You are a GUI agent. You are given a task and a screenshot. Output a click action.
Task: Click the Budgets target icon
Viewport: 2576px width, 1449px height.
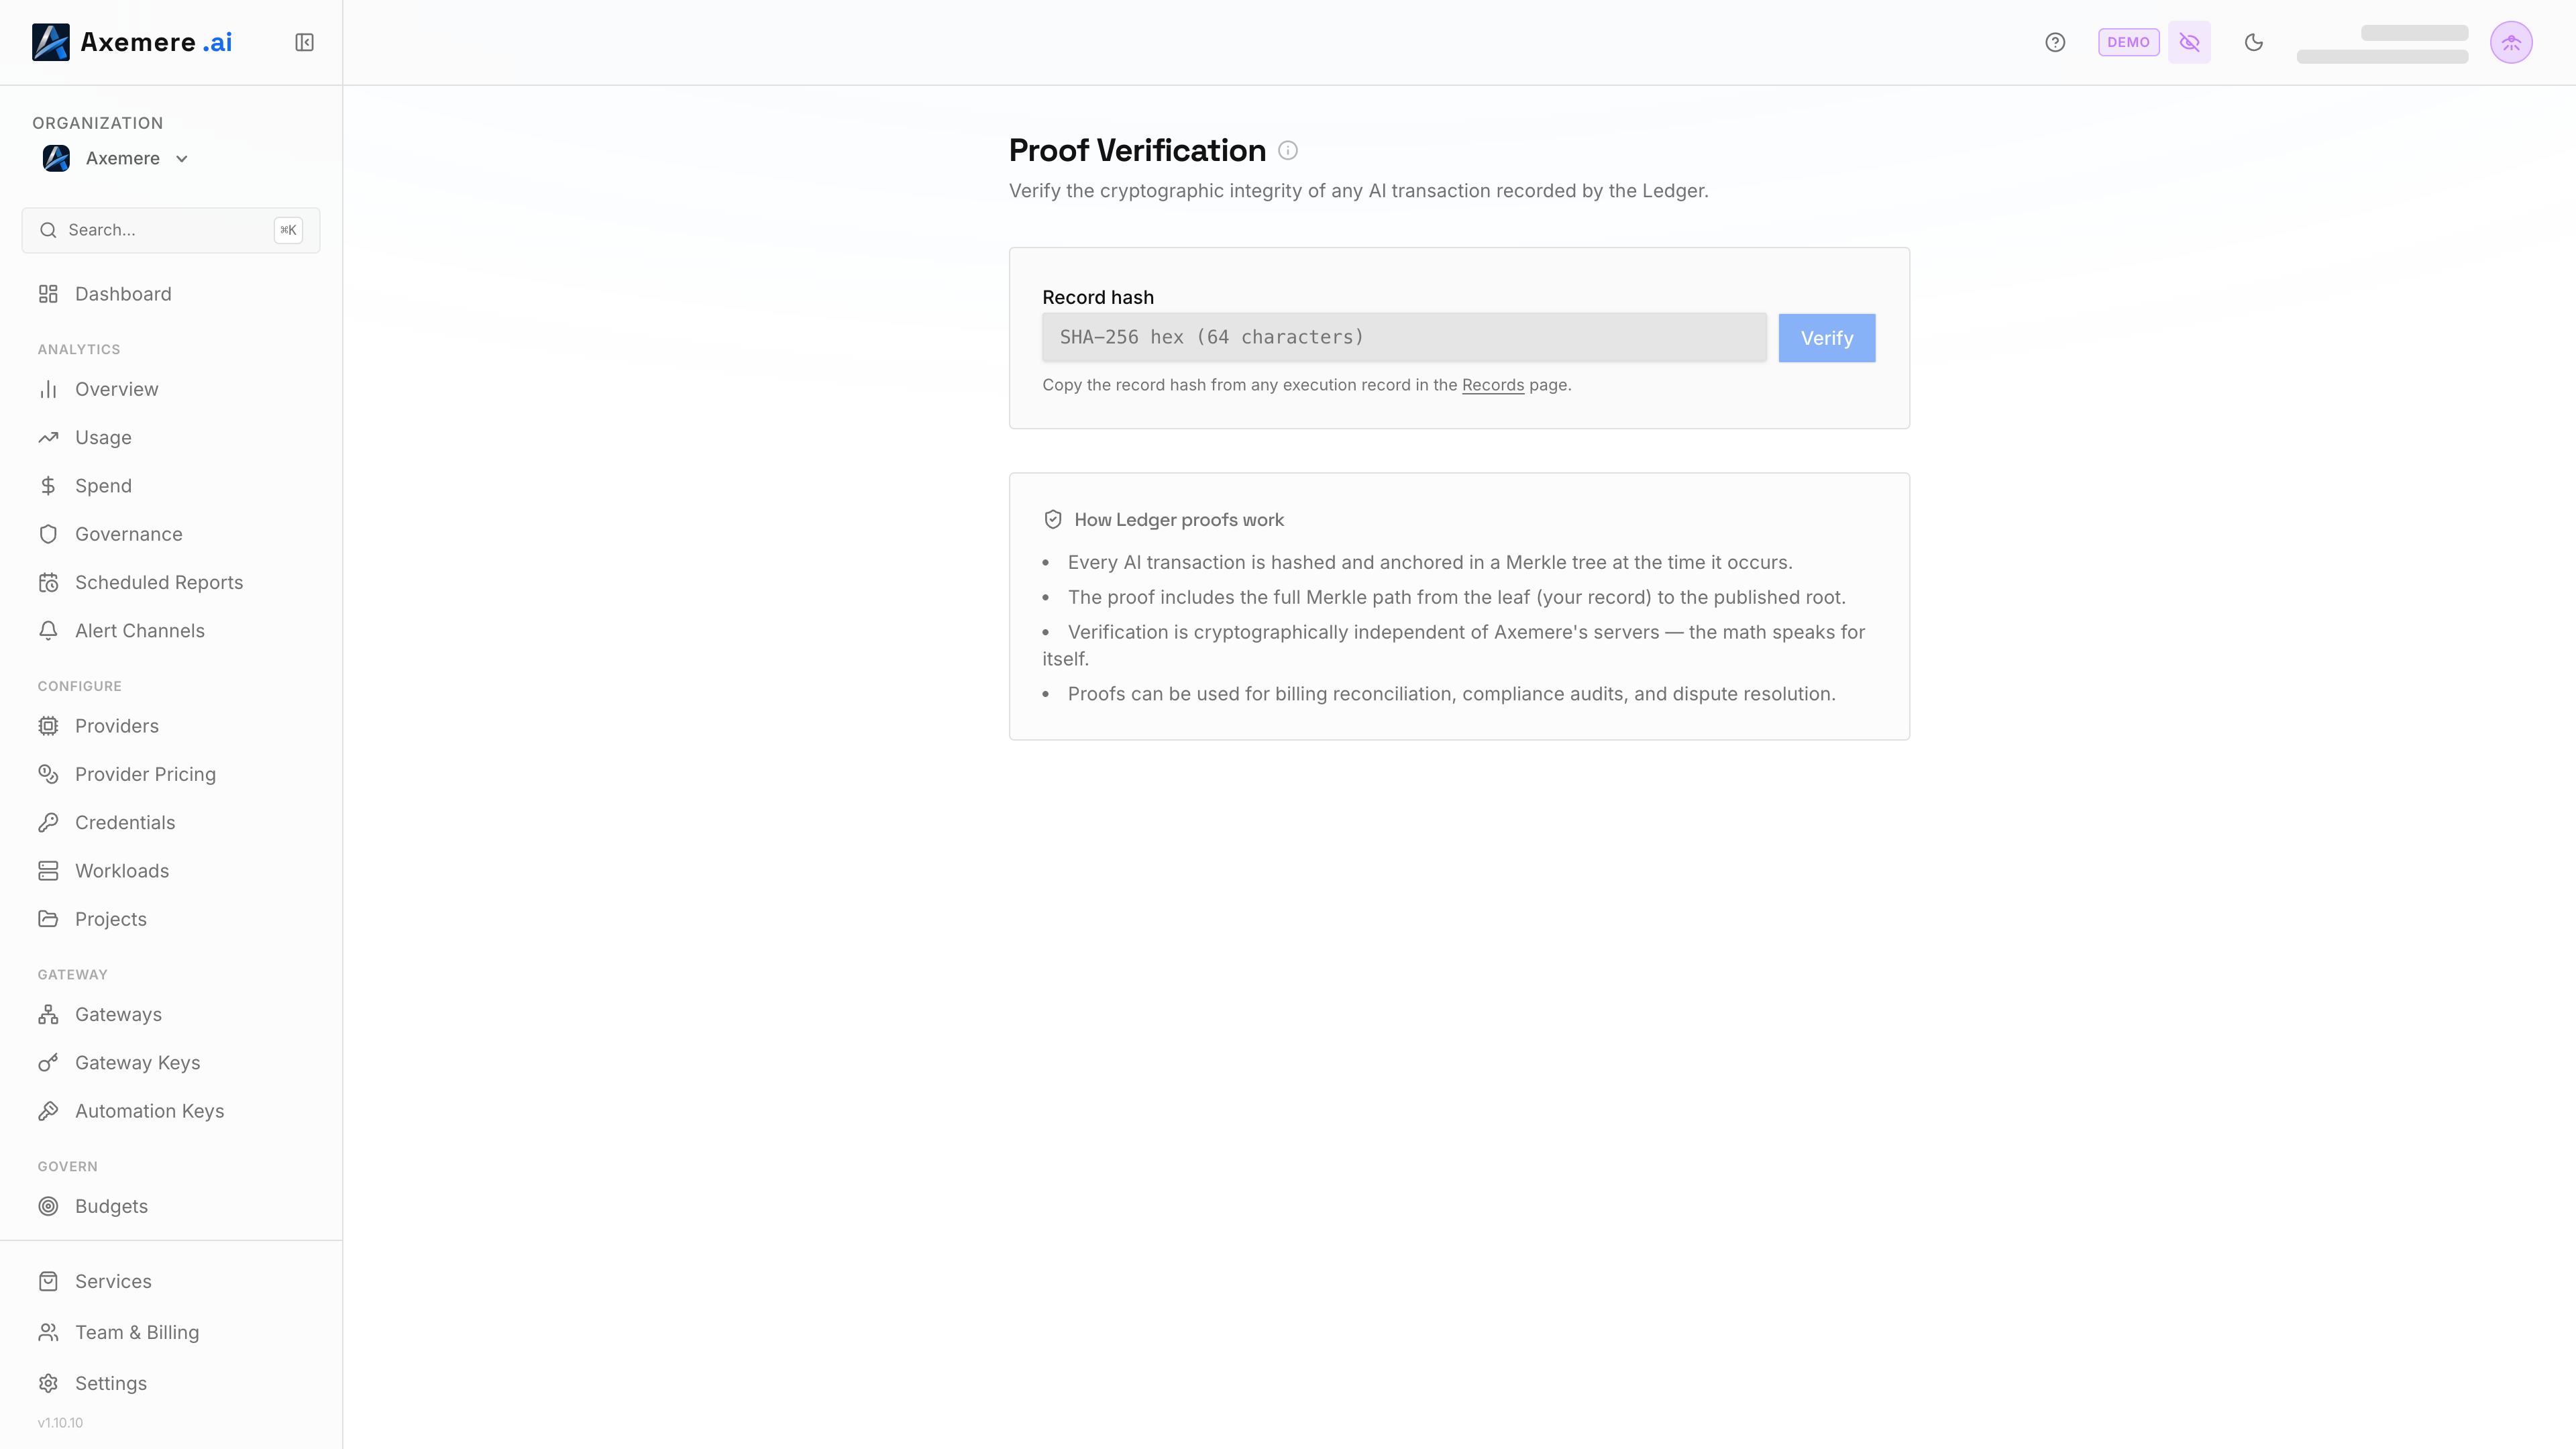(48, 1207)
